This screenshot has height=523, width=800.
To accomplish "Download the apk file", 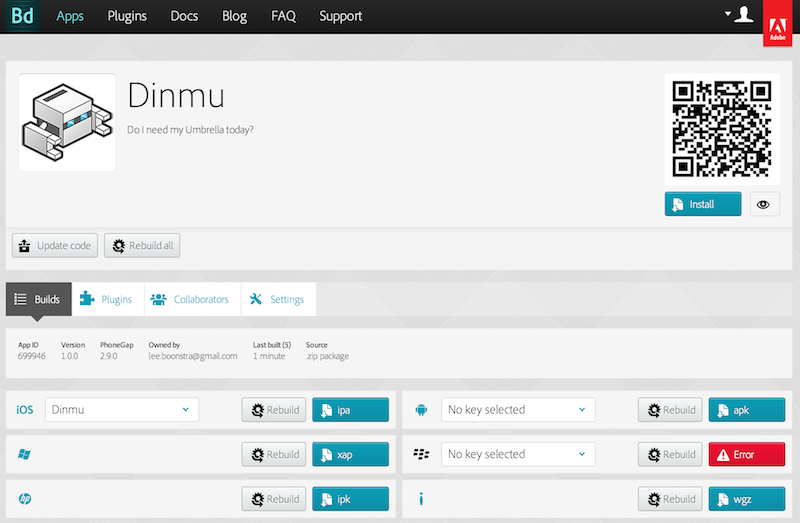I will tap(747, 410).
